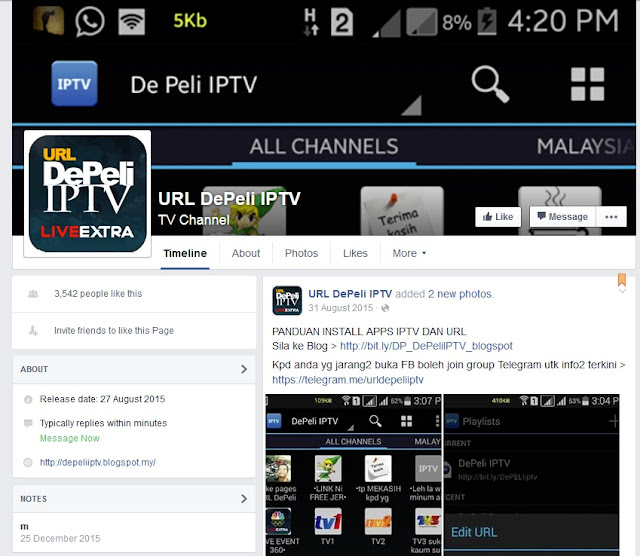Click the orange bookmark save icon
Screen dimensions: 640x556
click(622, 280)
